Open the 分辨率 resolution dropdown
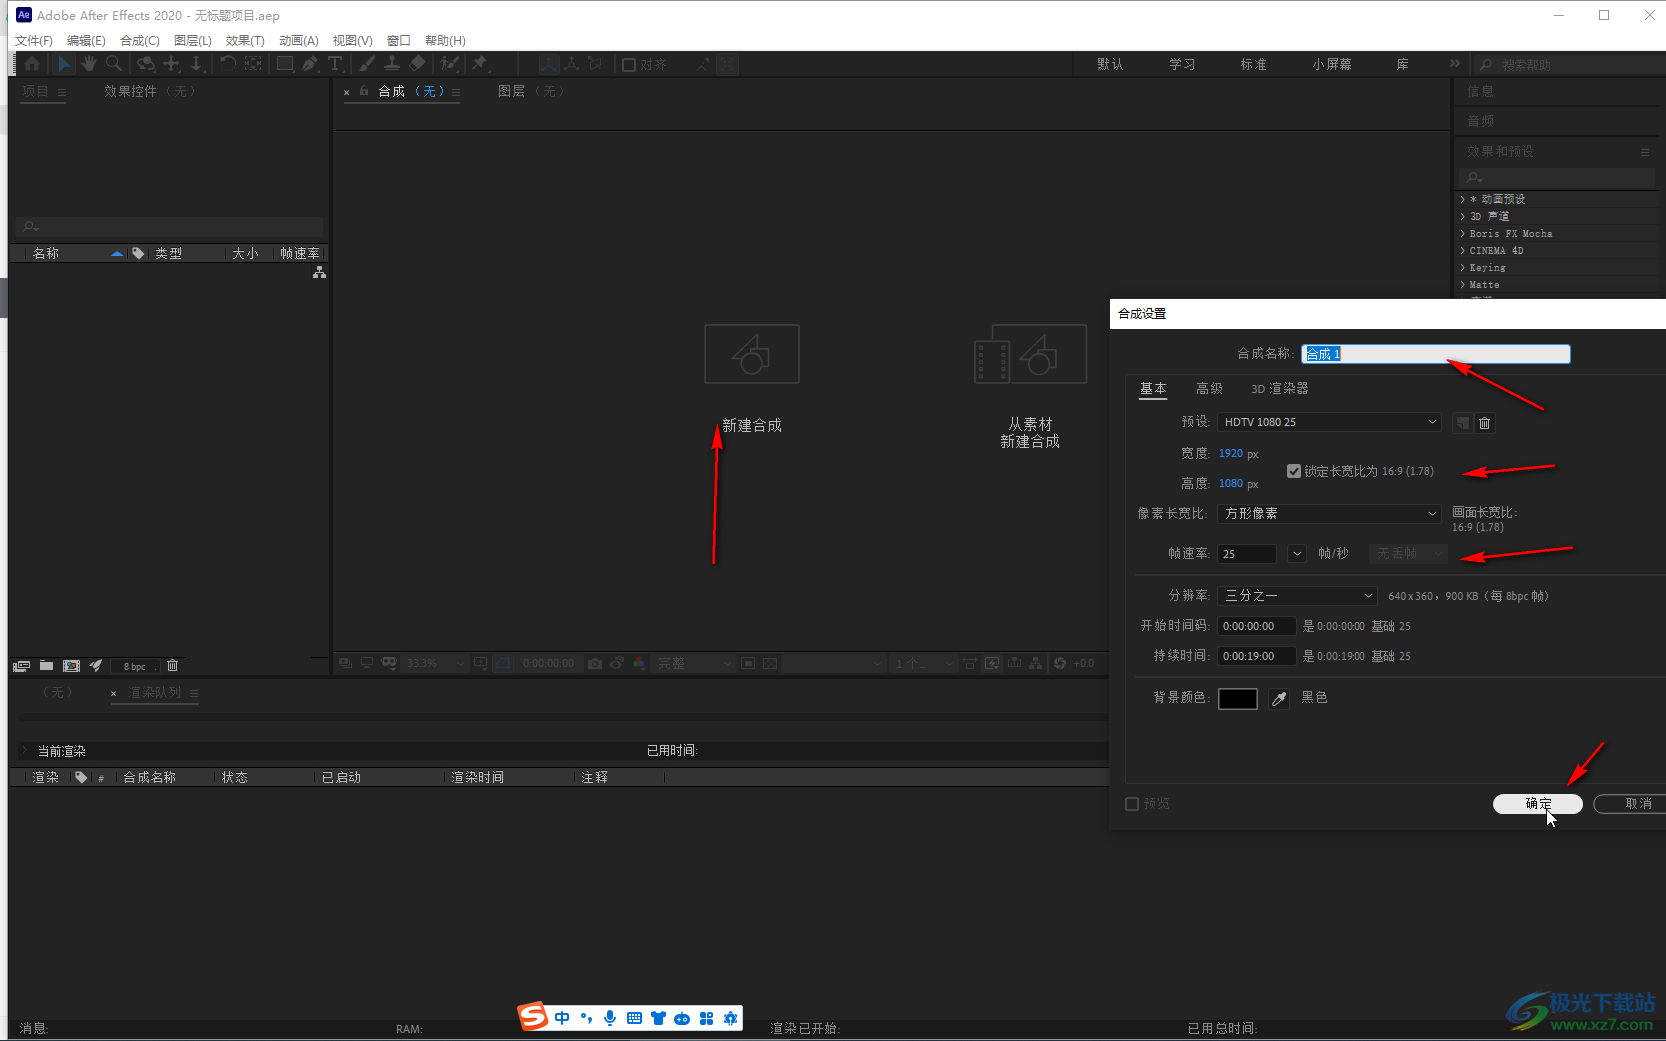The height and width of the screenshot is (1041, 1666). [x=1297, y=596]
